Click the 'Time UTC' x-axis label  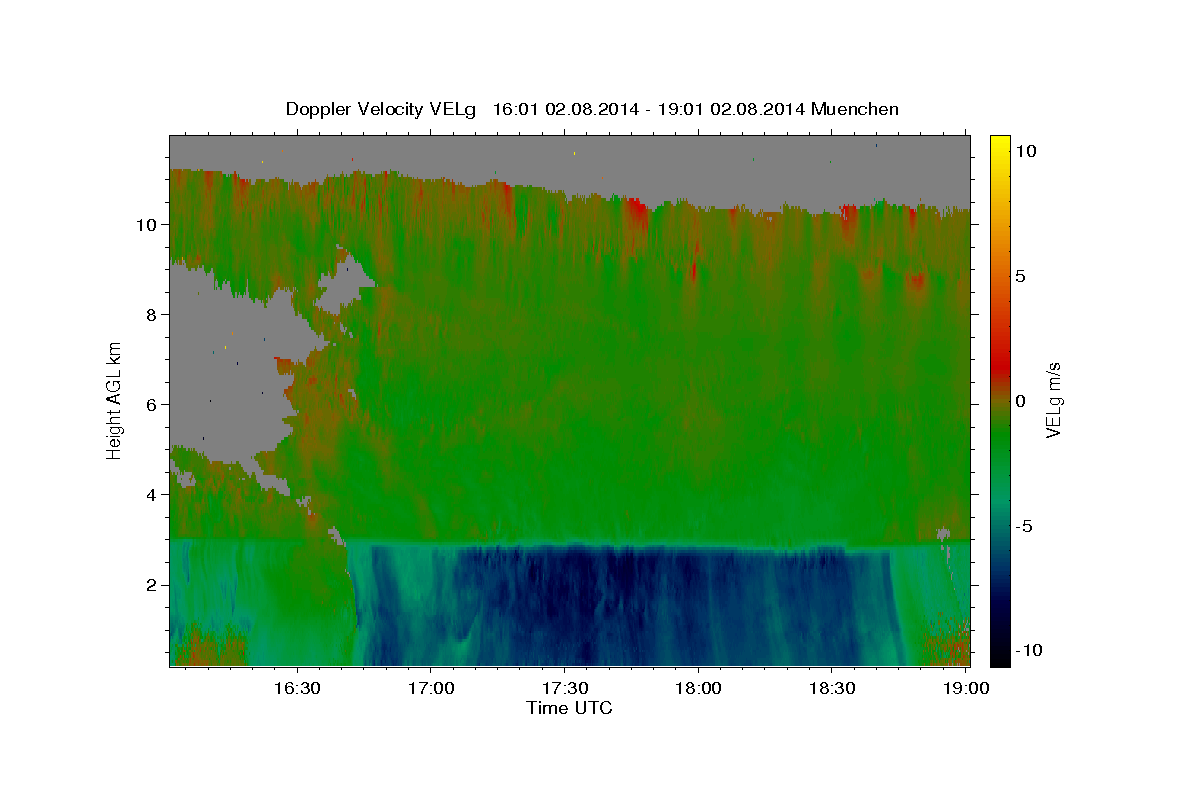click(569, 708)
